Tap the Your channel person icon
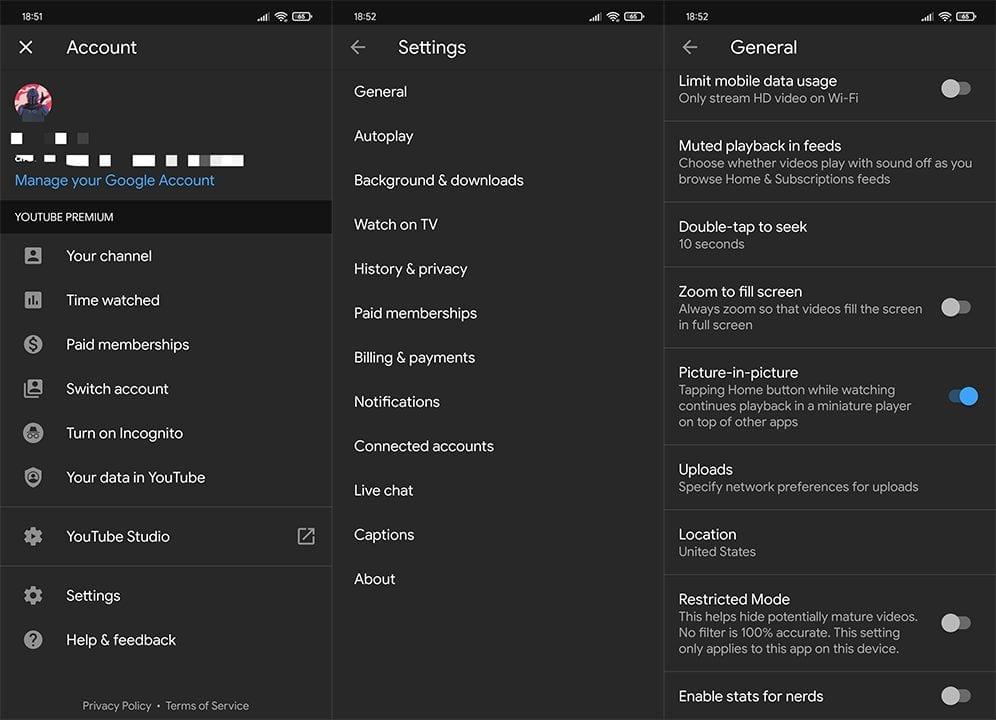 33,255
